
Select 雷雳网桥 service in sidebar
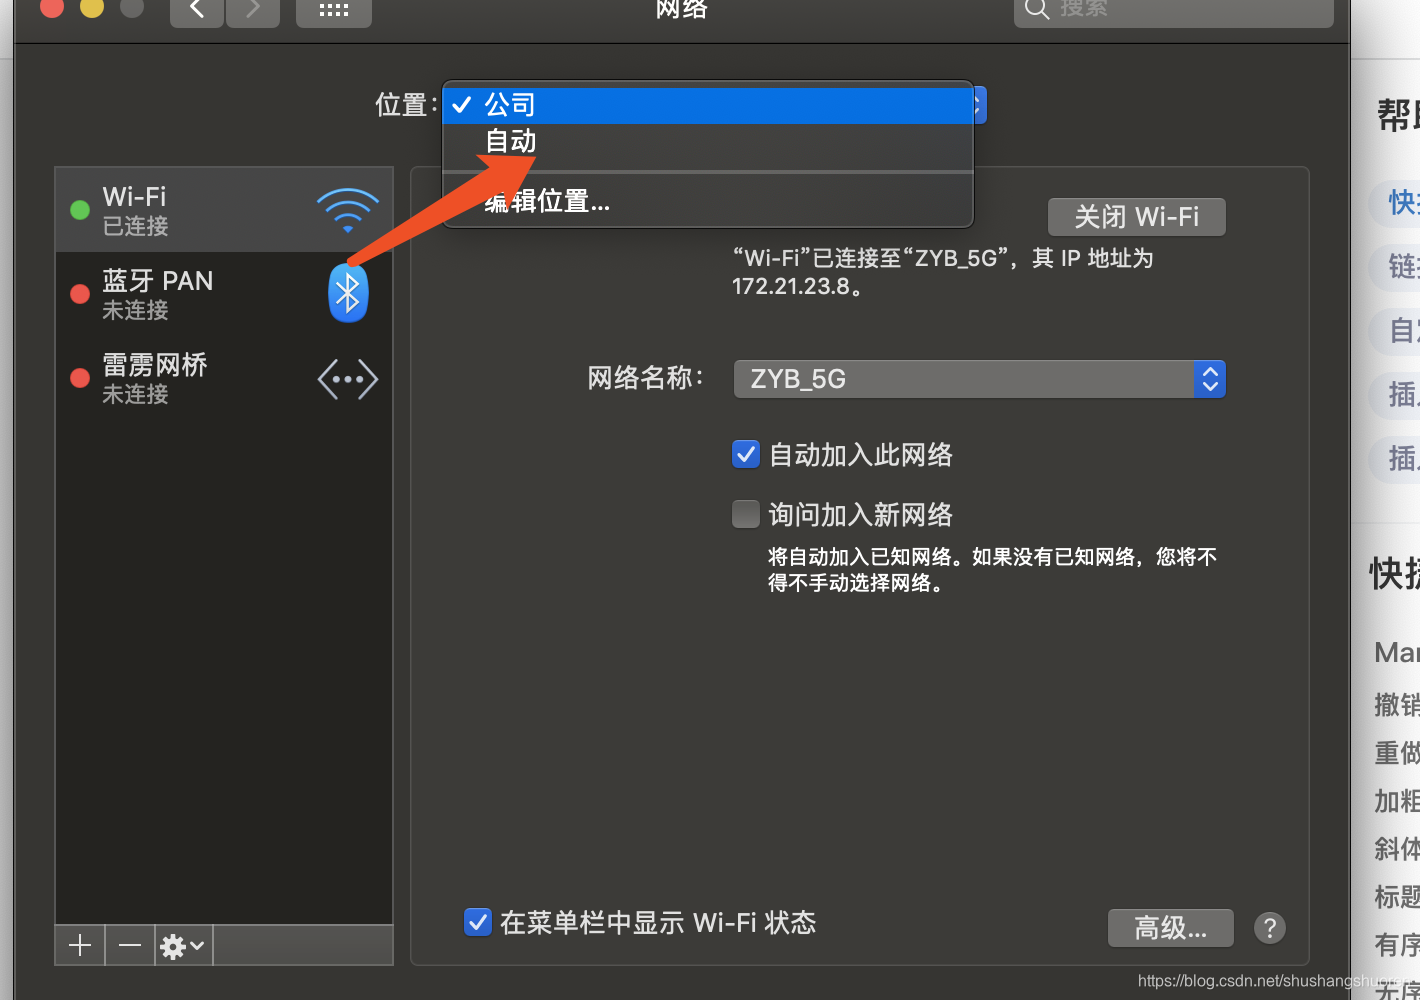coord(224,378)
